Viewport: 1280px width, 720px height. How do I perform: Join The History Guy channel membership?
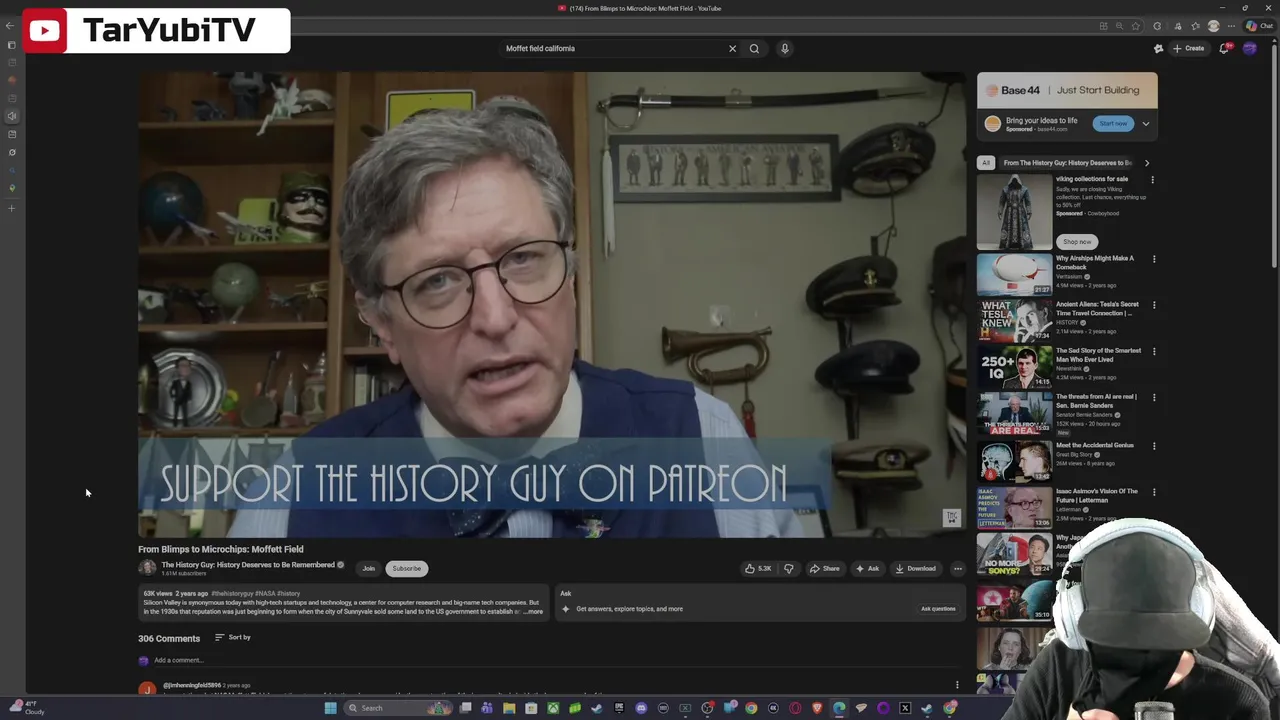tap(368, 568)
